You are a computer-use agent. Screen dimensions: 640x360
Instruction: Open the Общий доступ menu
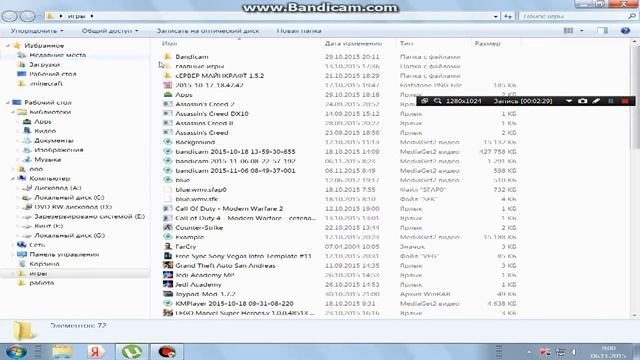pyautogui.click(x=109, y=31)
